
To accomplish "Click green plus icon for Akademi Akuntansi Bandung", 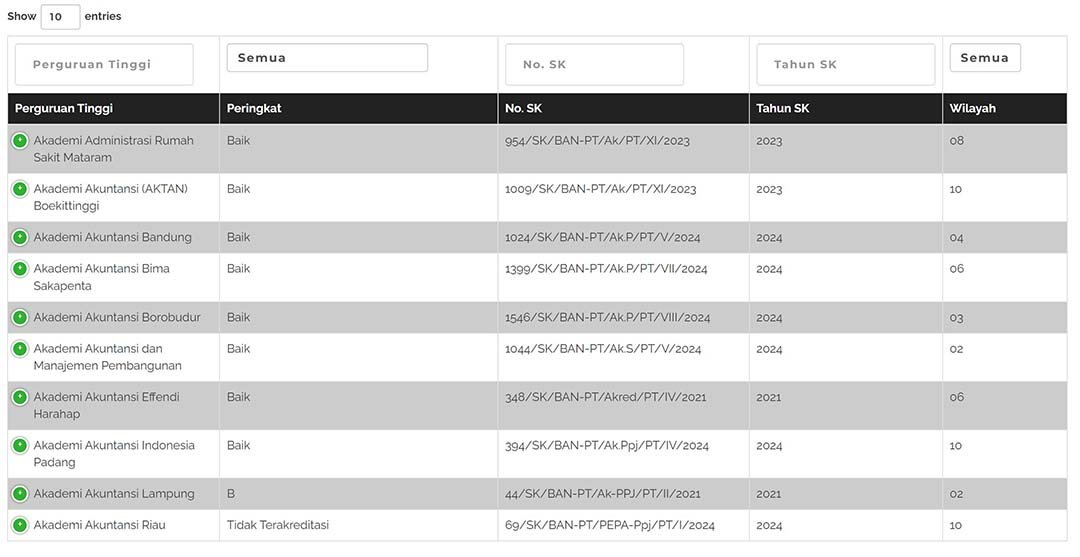I will [20, 237].
